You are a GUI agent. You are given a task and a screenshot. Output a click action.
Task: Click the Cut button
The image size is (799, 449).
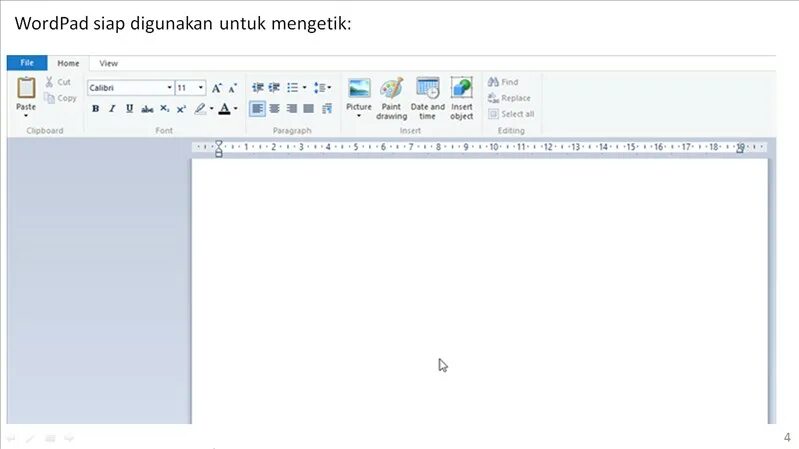pyautogui.click(x=58, y=82)
